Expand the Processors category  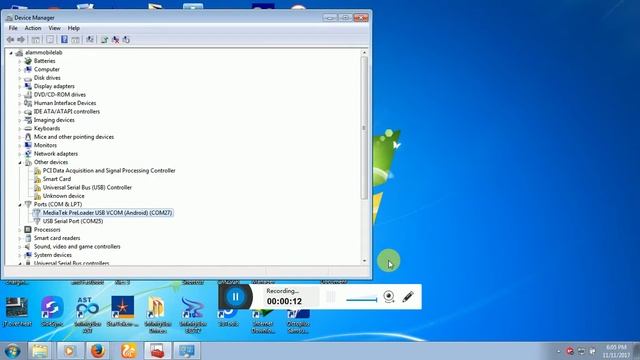click(x=19, y=230)
